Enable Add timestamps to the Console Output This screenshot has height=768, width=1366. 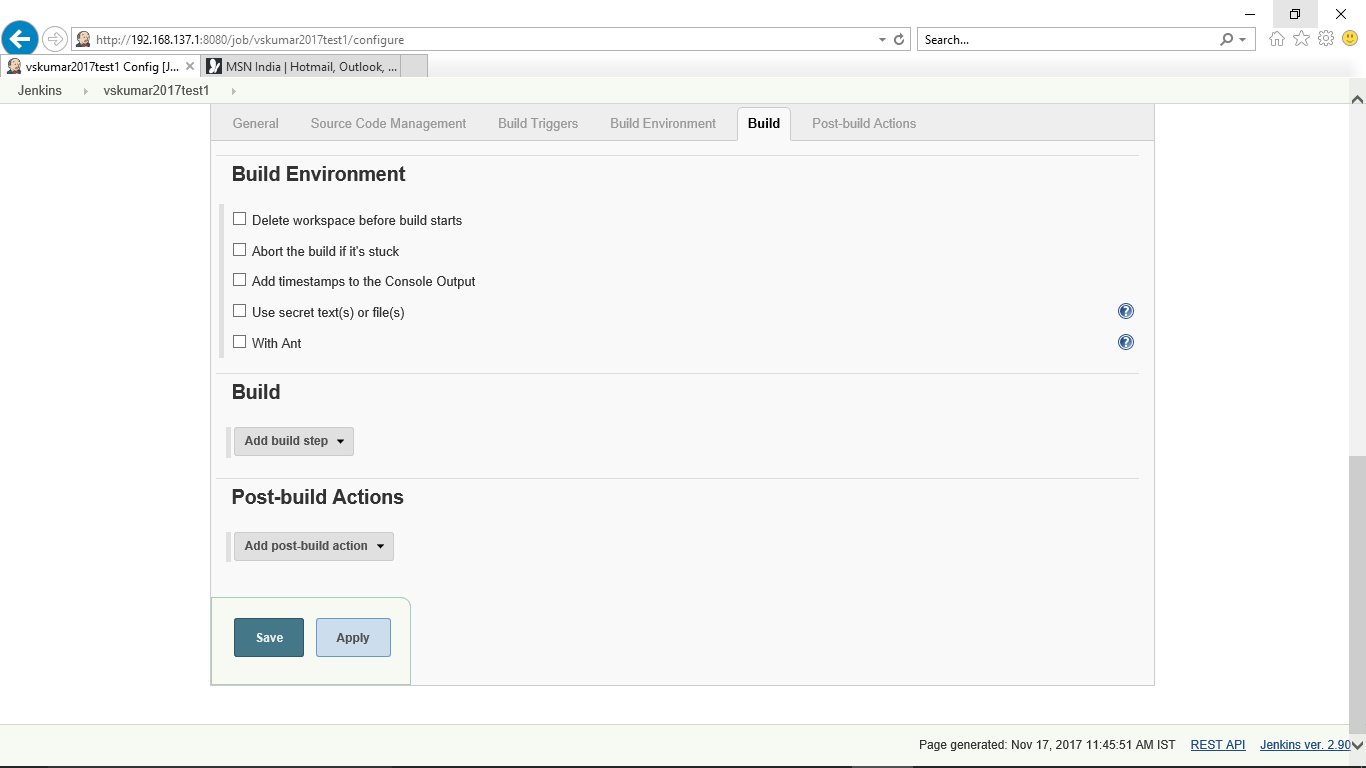[239, 280]
